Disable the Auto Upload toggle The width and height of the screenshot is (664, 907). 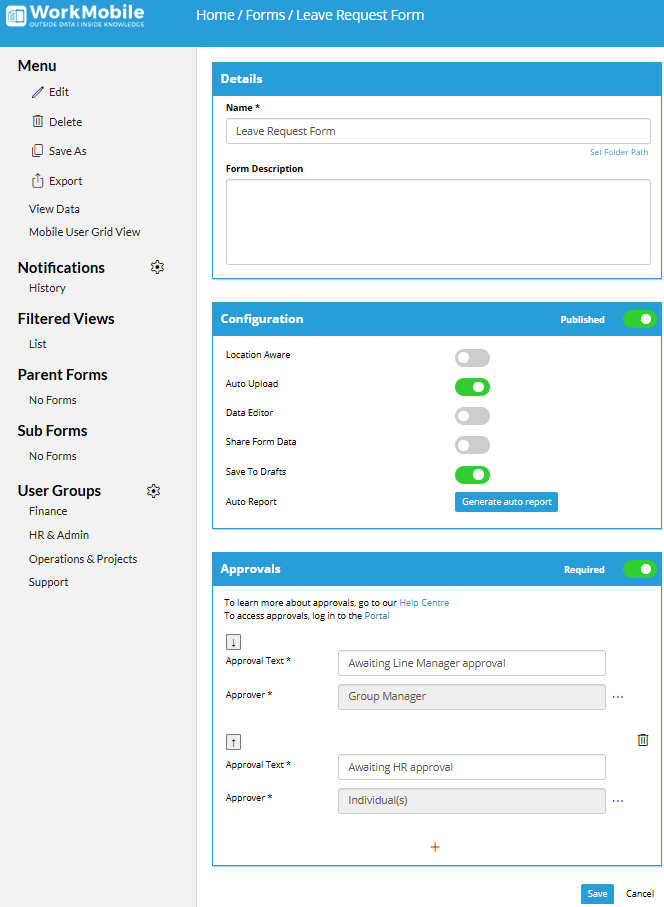point(472,387)
